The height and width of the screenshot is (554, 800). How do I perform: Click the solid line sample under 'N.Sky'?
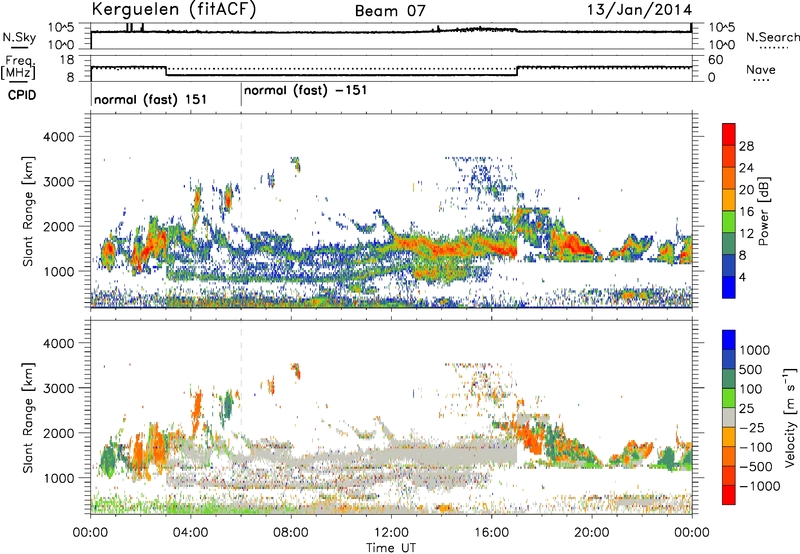[19, 47]
